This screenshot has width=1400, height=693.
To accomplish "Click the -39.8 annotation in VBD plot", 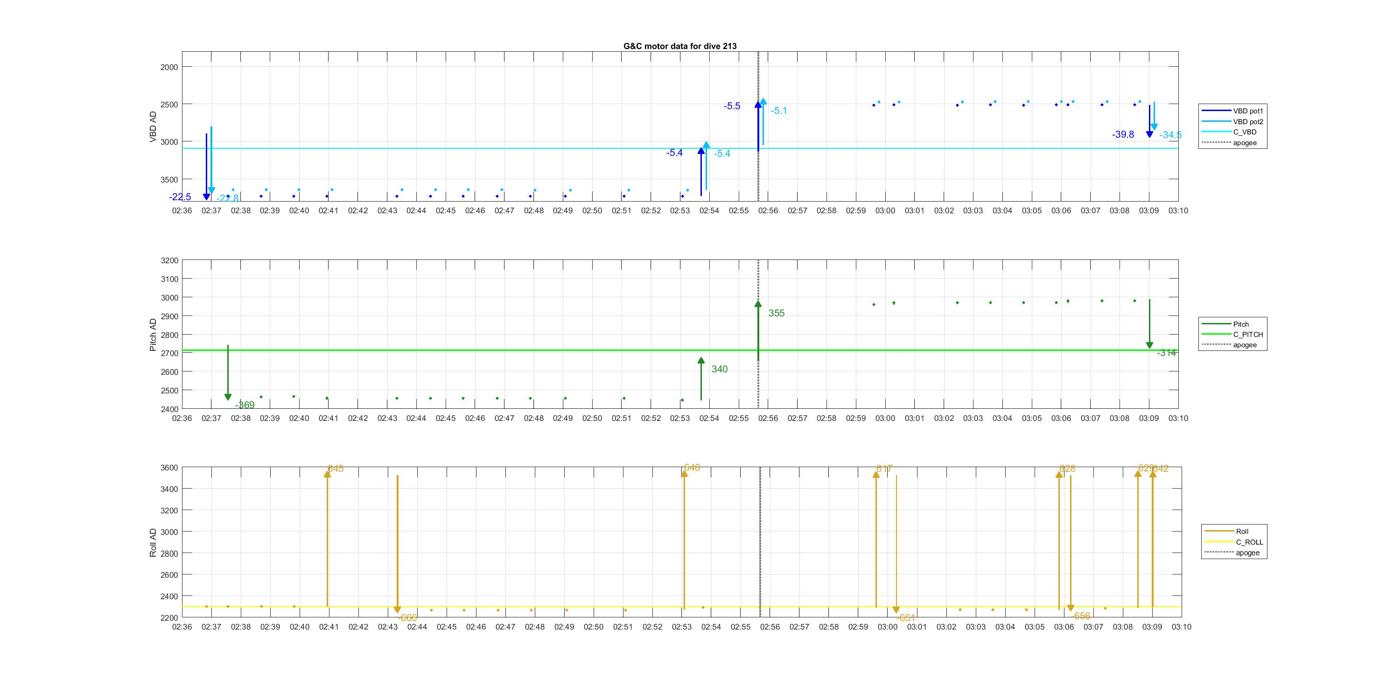I will click(x=1123, y=134).
